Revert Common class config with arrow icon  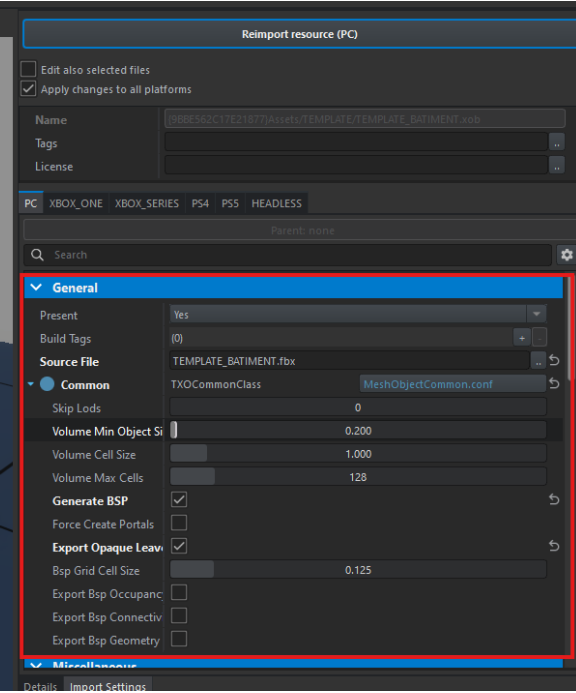(x=554, y=384)
